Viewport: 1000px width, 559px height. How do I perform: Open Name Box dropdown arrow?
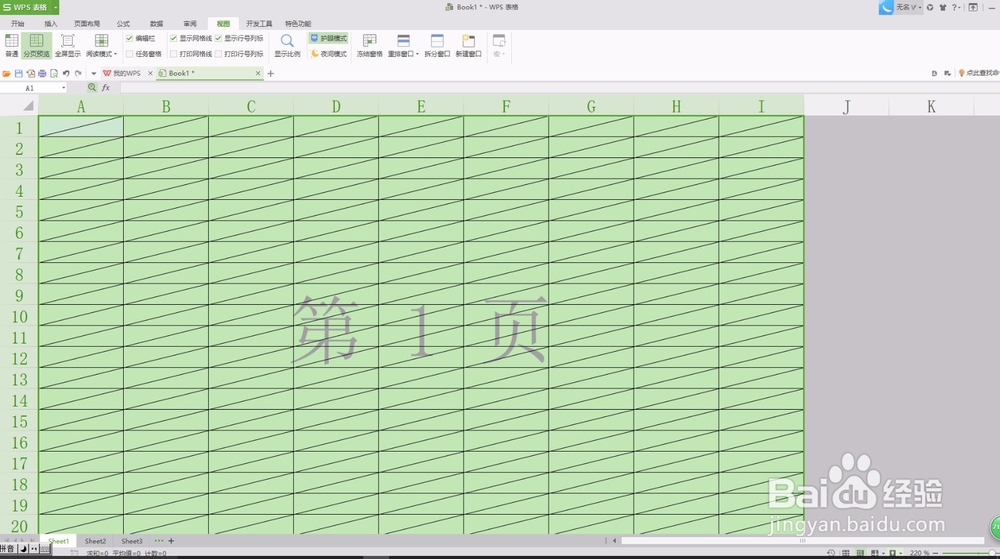pos(64,88)
